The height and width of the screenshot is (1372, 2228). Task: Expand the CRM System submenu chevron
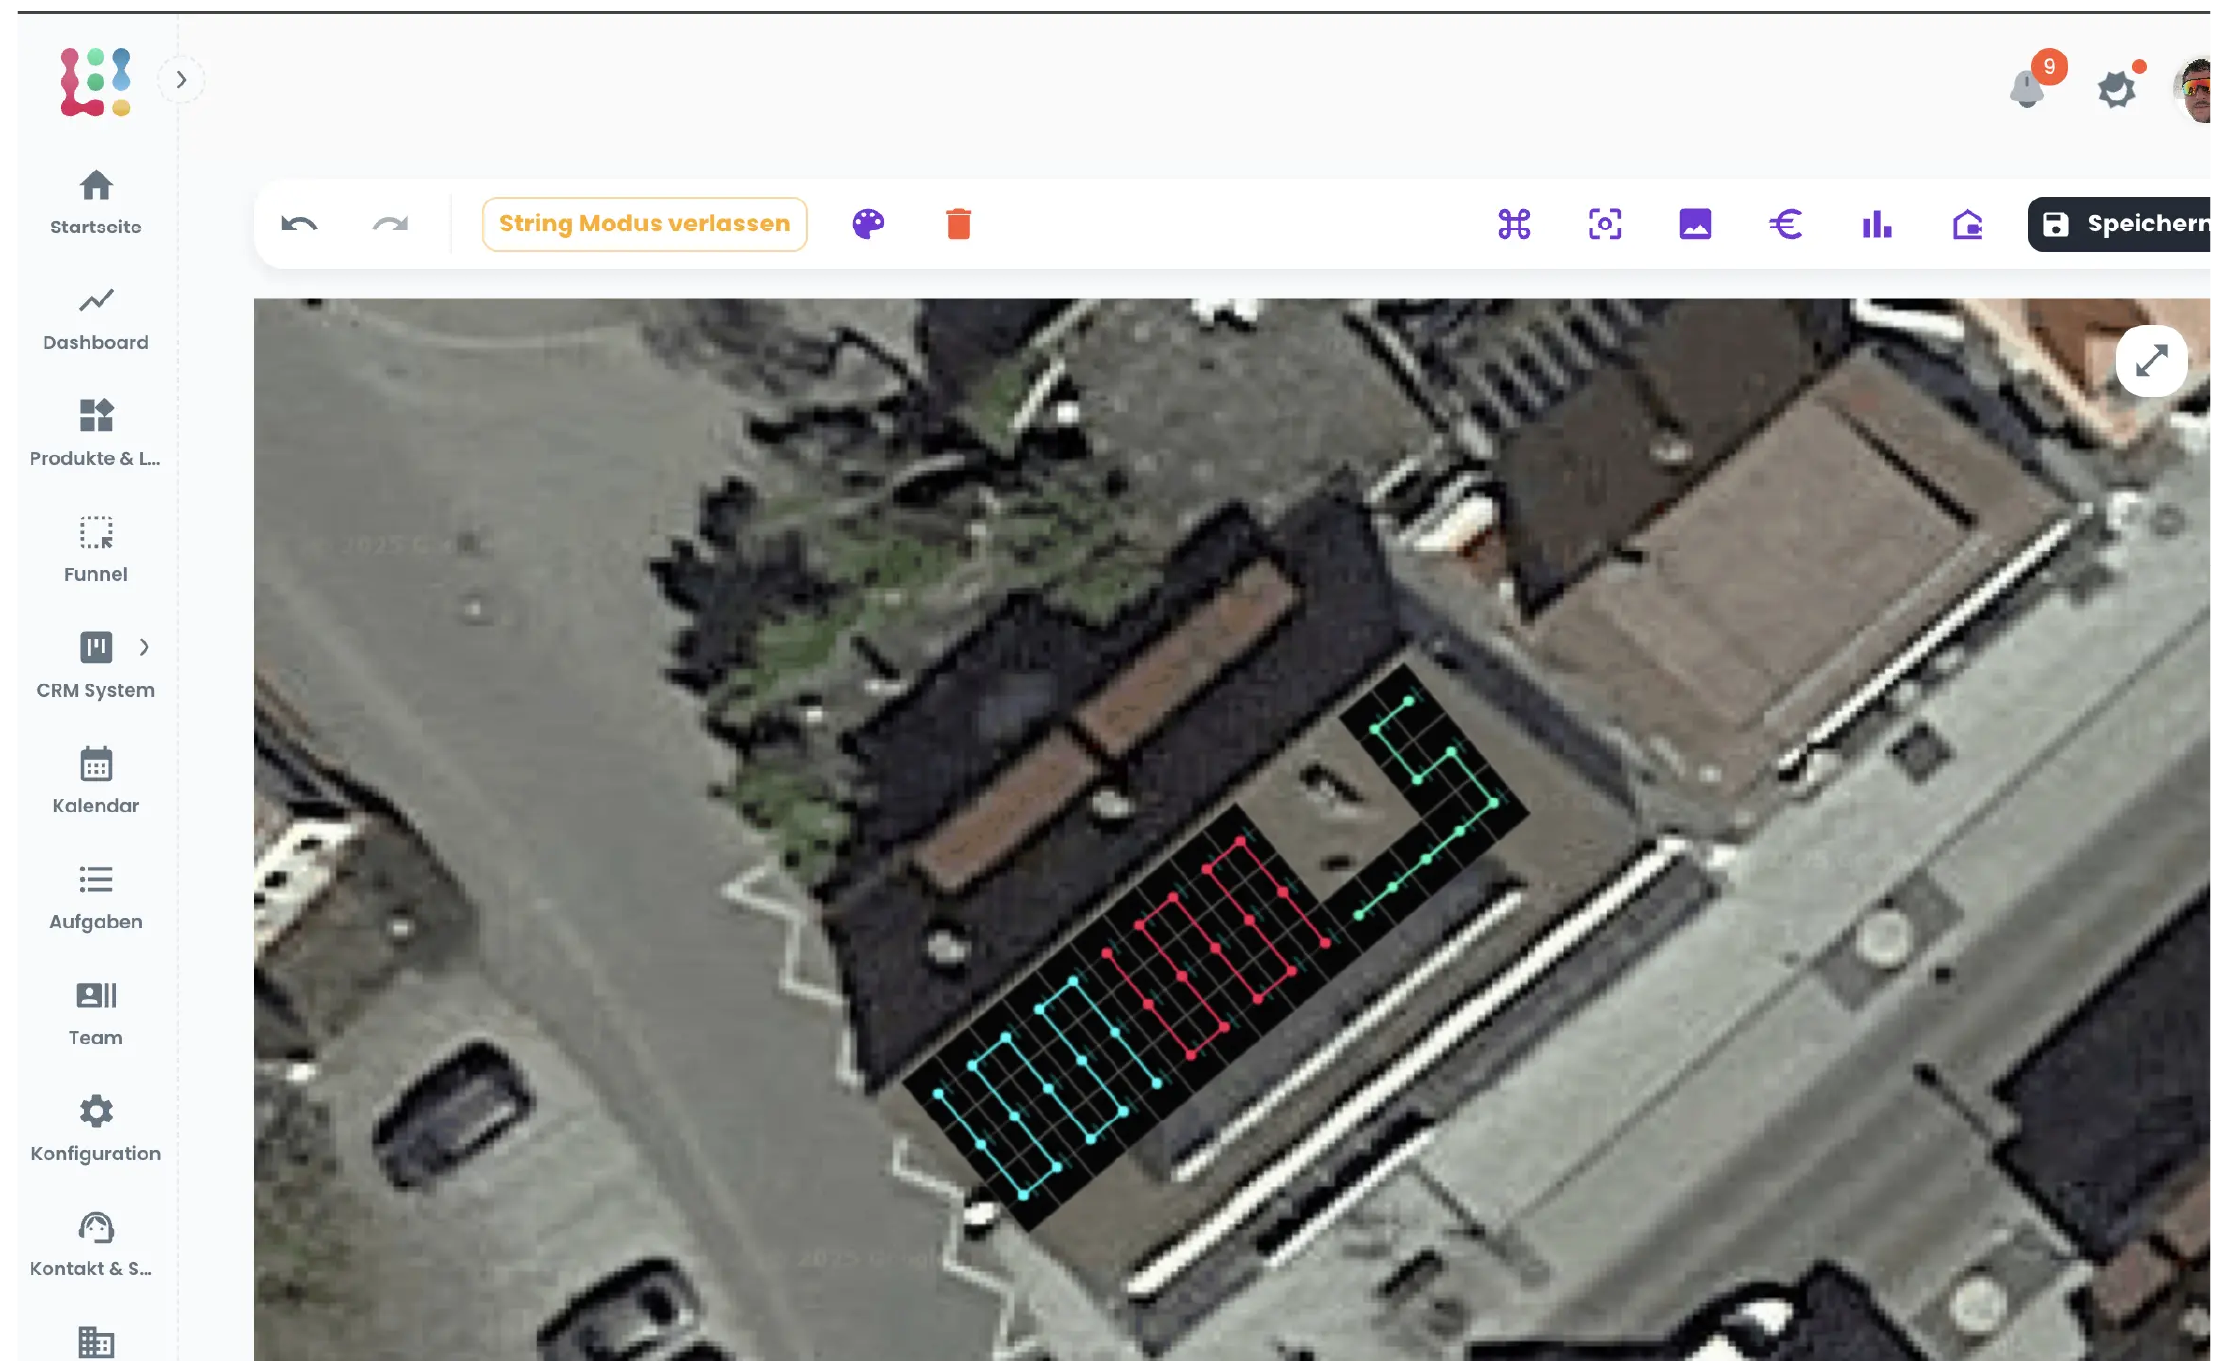click(144, 647)
